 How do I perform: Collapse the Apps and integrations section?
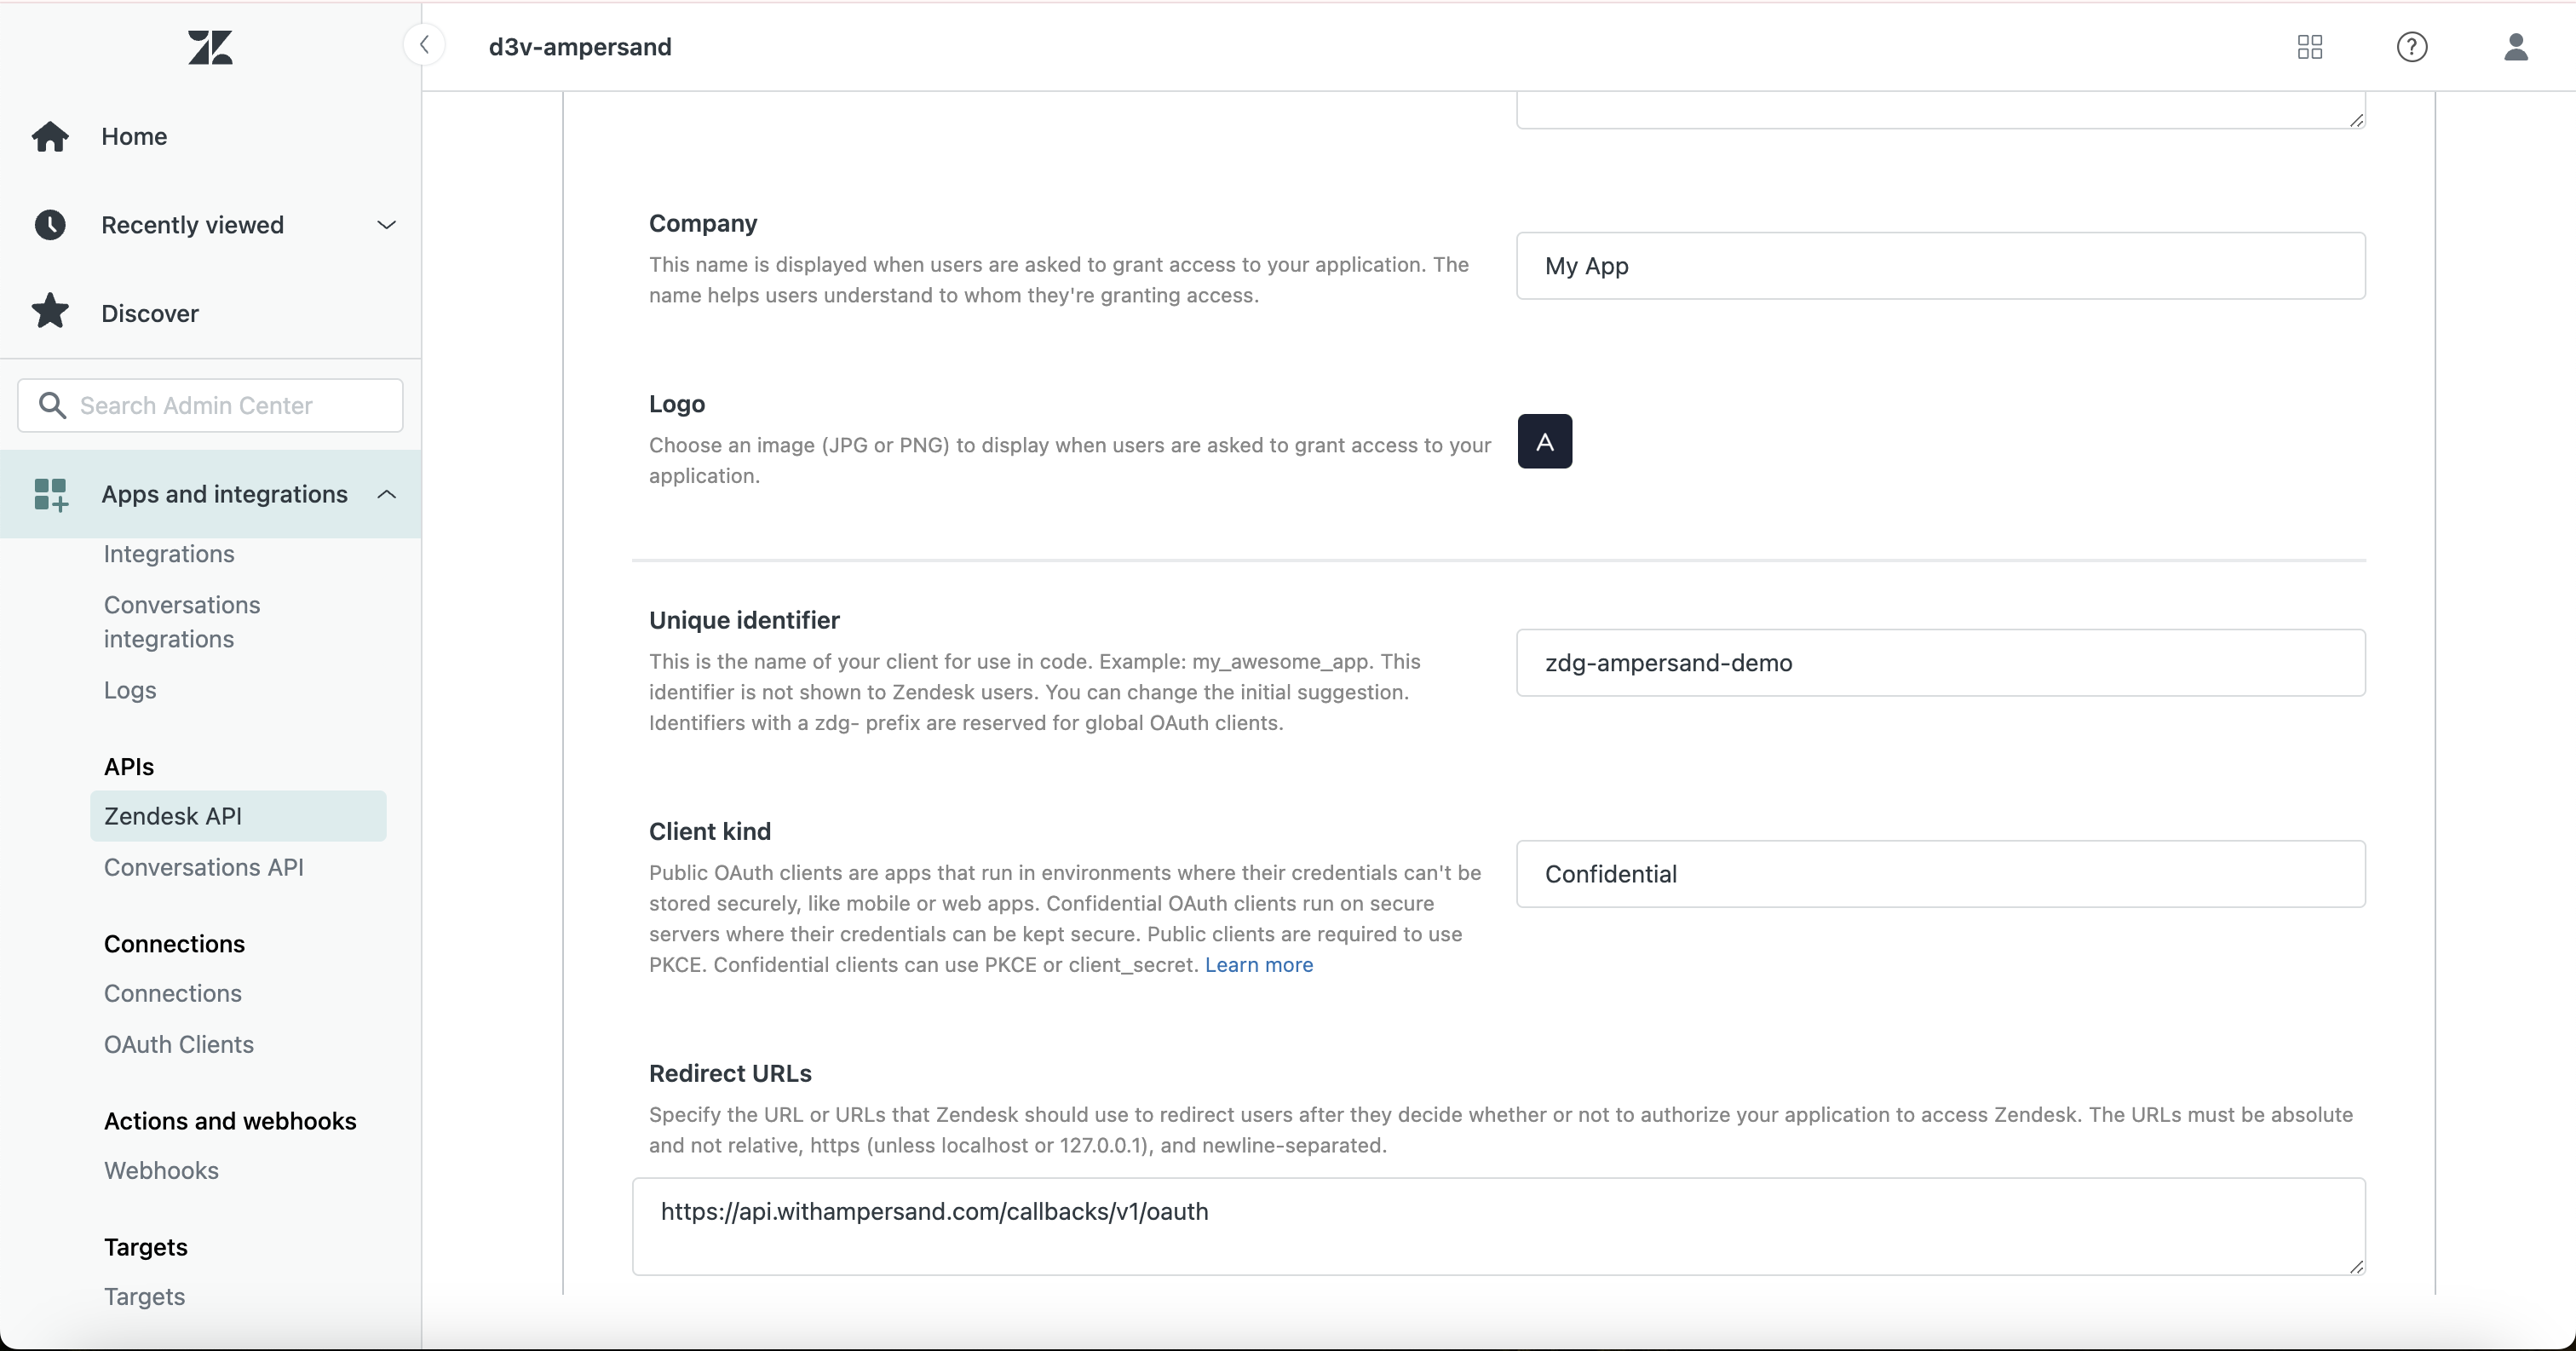click(387, 494)
